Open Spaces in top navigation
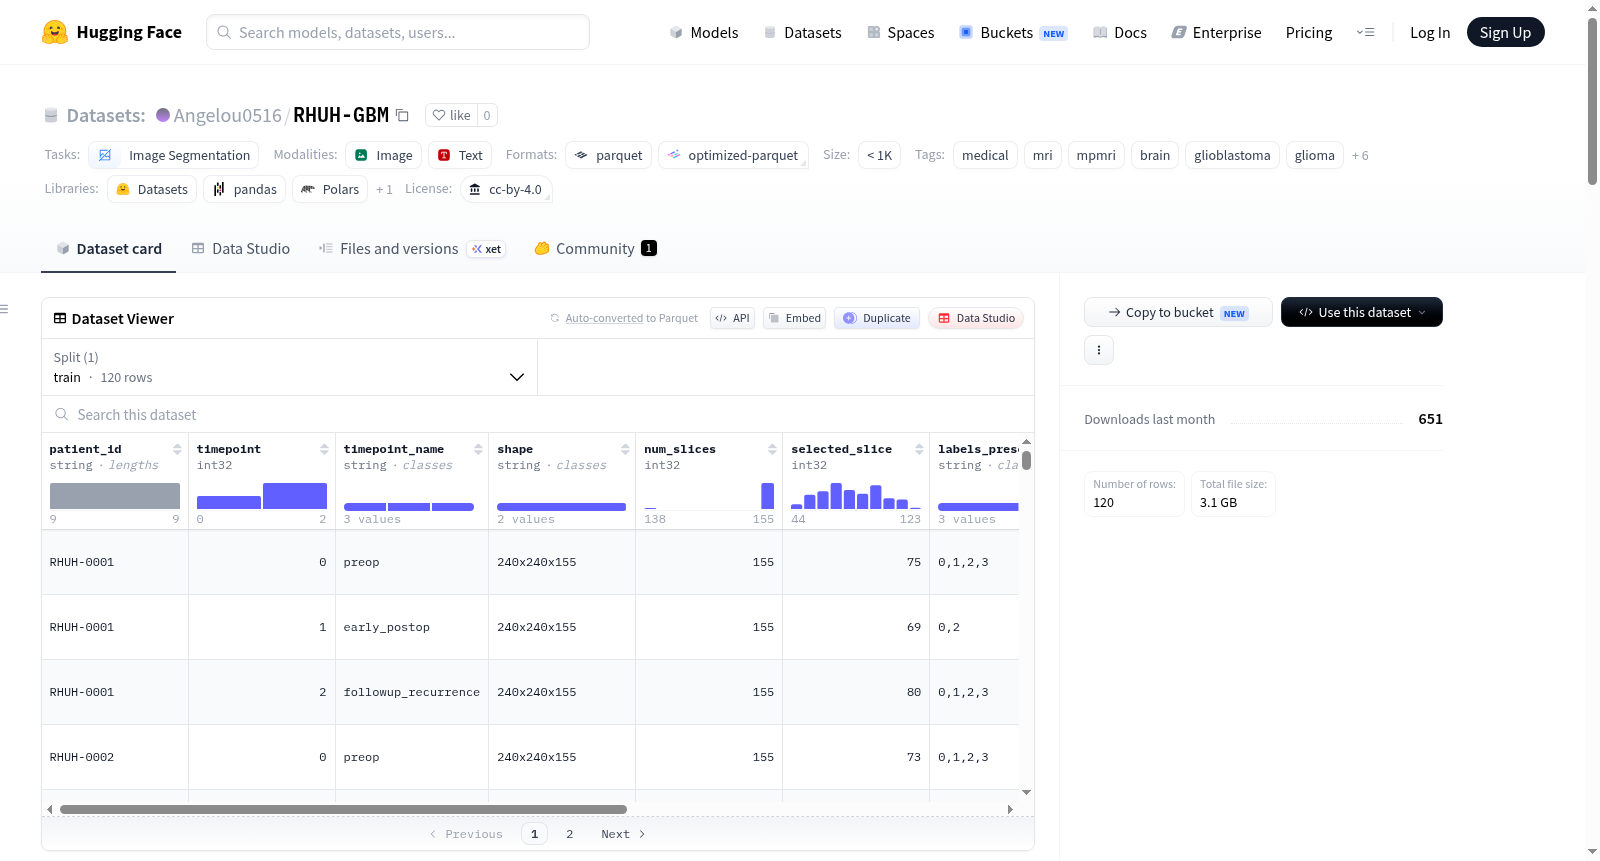Image resolution: width=1600 pixels, height=861 pixels. 901,32
